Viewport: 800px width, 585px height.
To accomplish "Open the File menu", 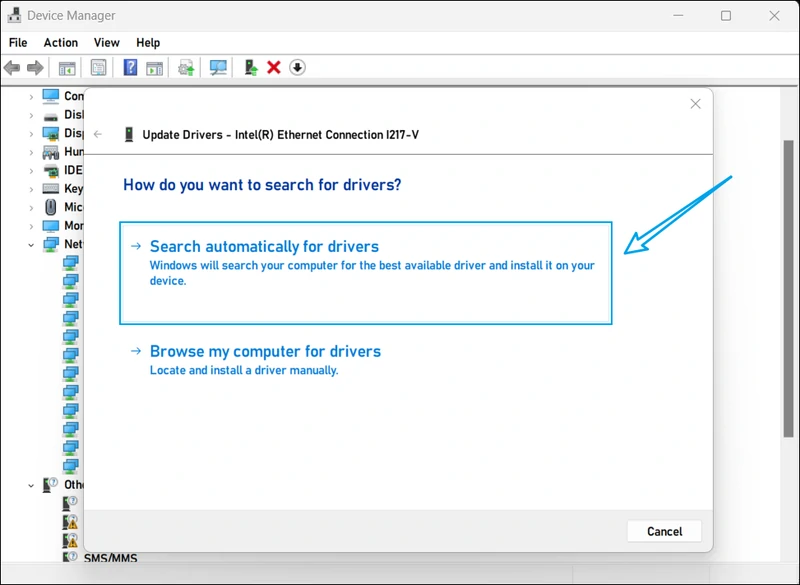I will tap(18, 43).
